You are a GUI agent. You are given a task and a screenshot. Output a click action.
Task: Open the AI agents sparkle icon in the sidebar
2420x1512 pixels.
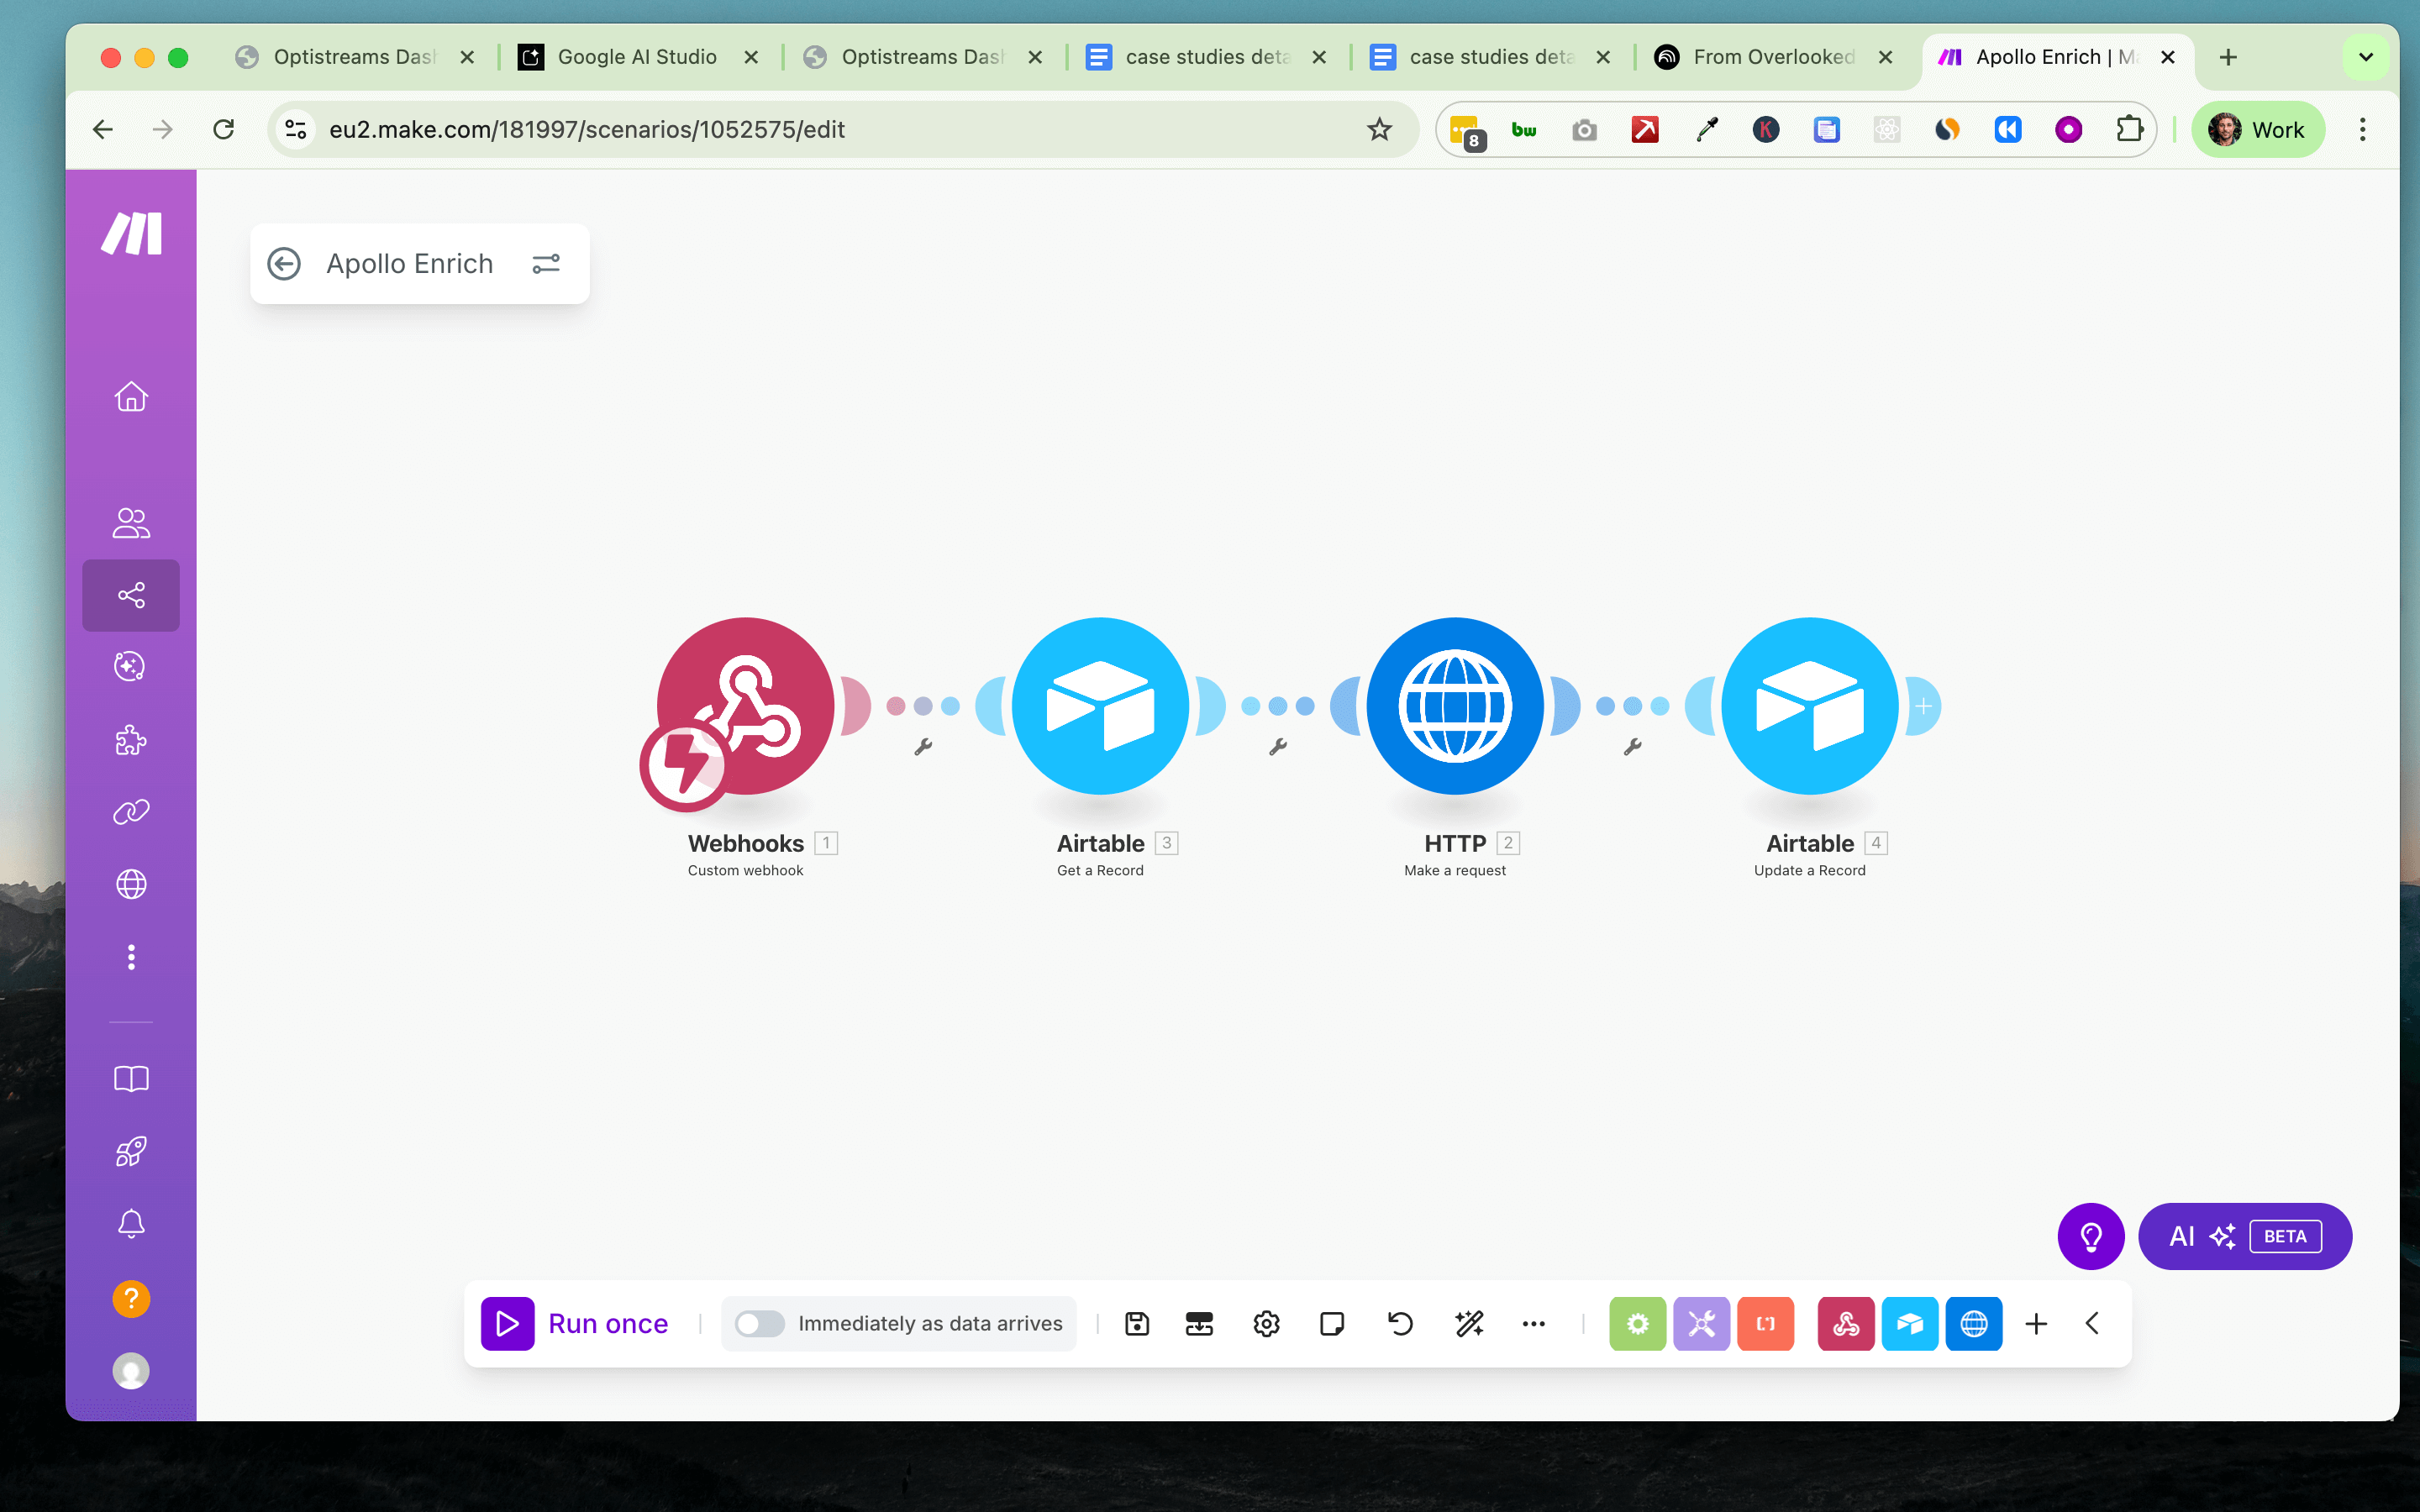coord(131,667)
